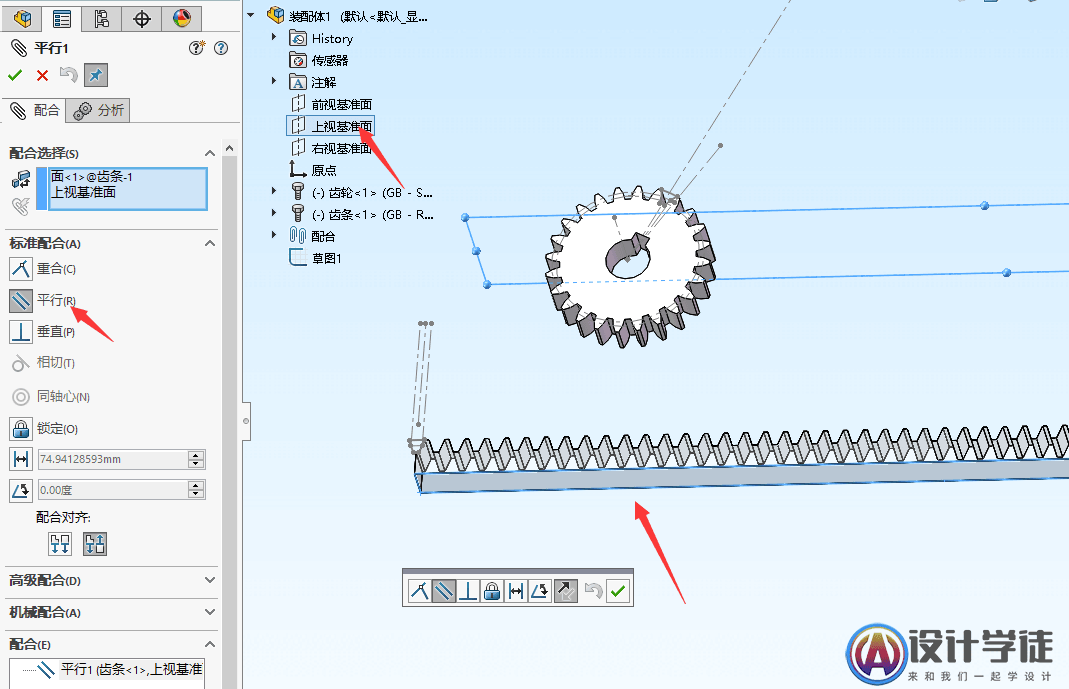Image resolution: width=1069 pixels, height=689 pixels.
Task: Open the help icon with the star
Action: 196,48
